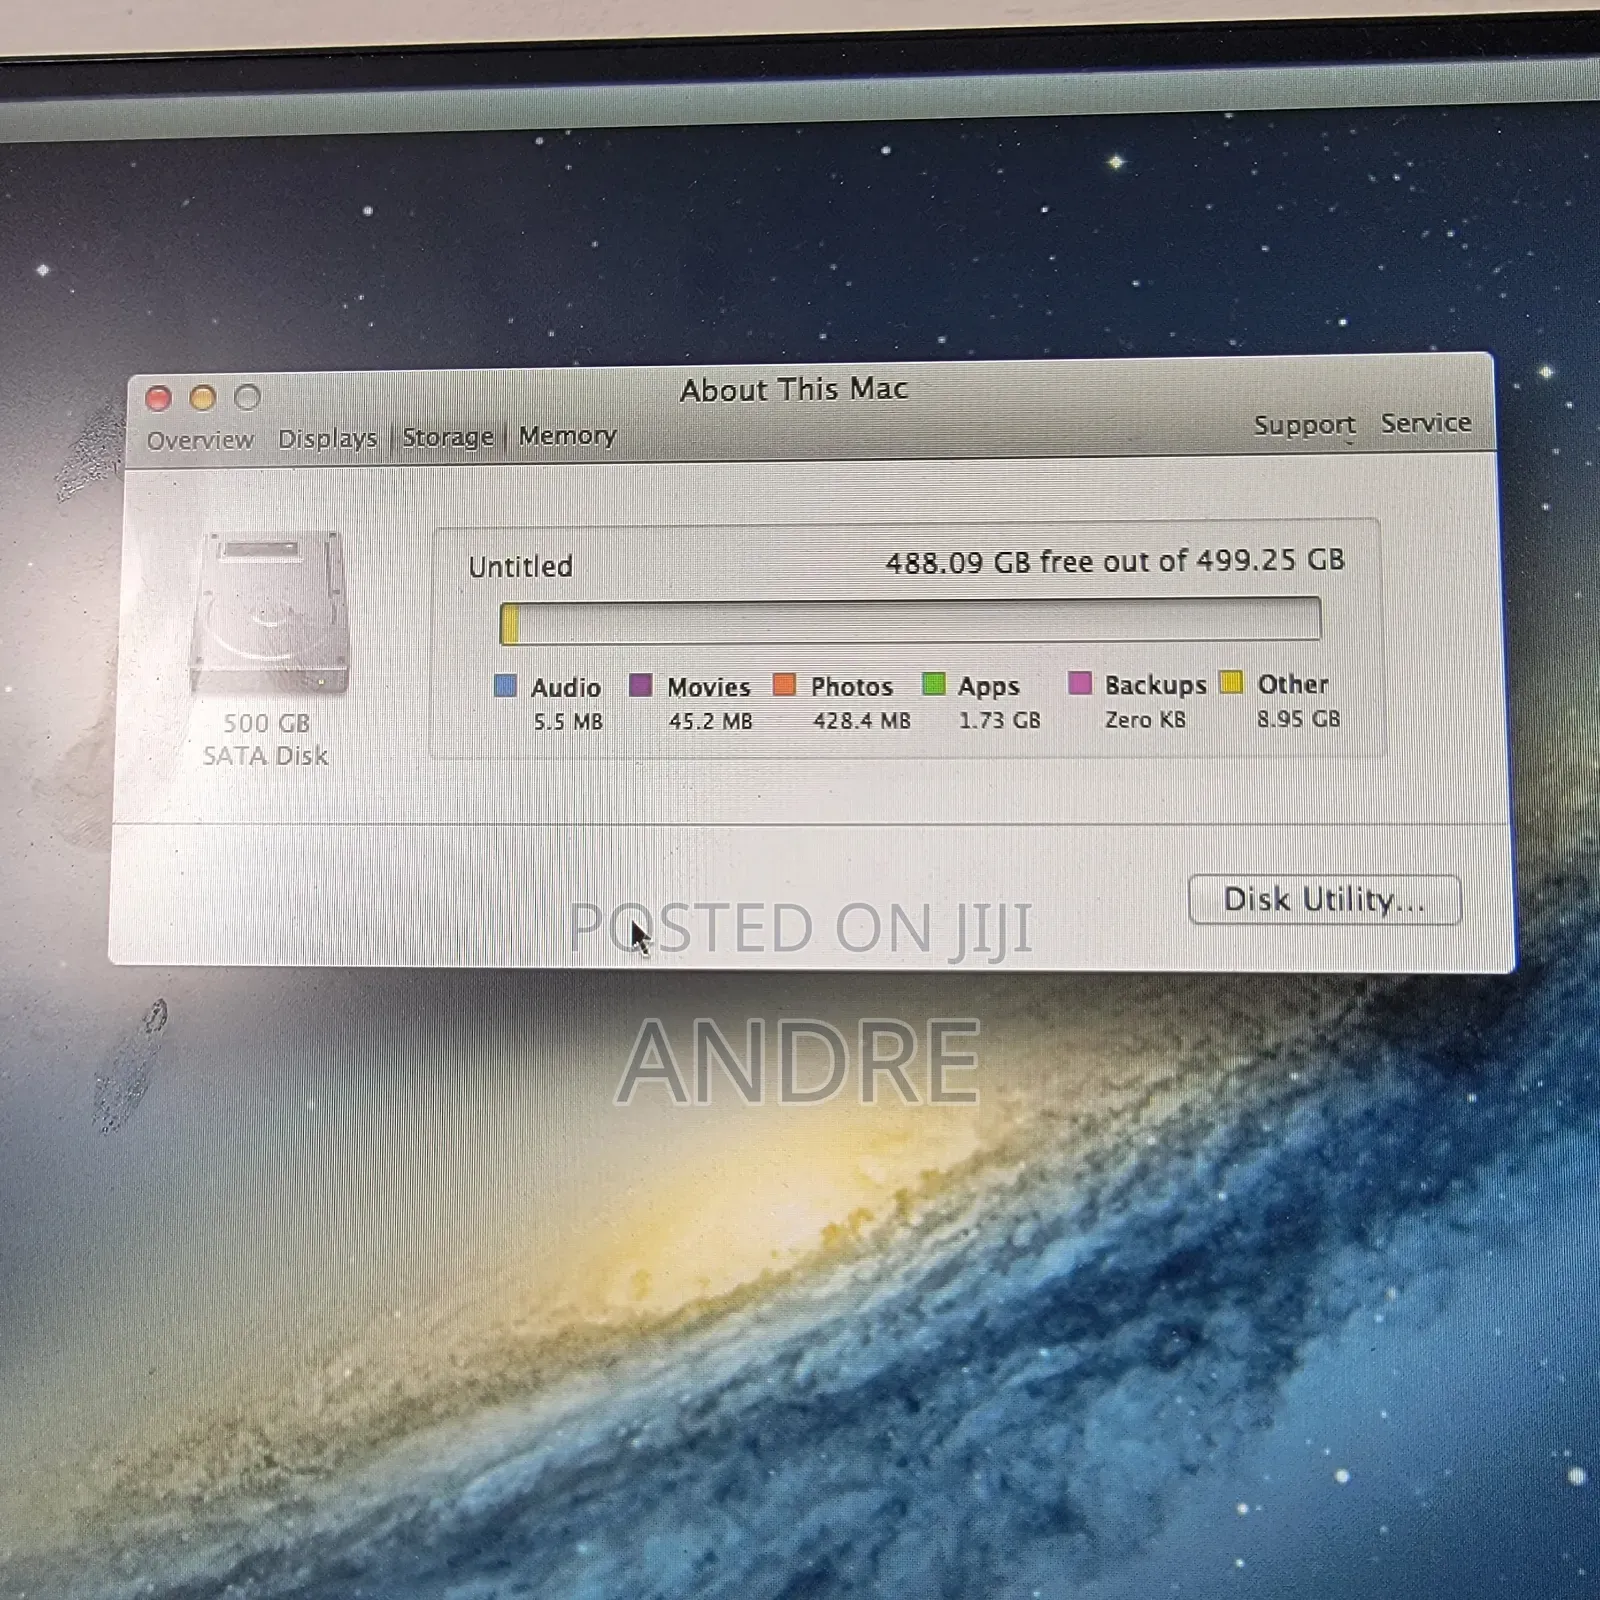Open the Support link
The image size is (1600, 1600).
tap(1305, 425)
